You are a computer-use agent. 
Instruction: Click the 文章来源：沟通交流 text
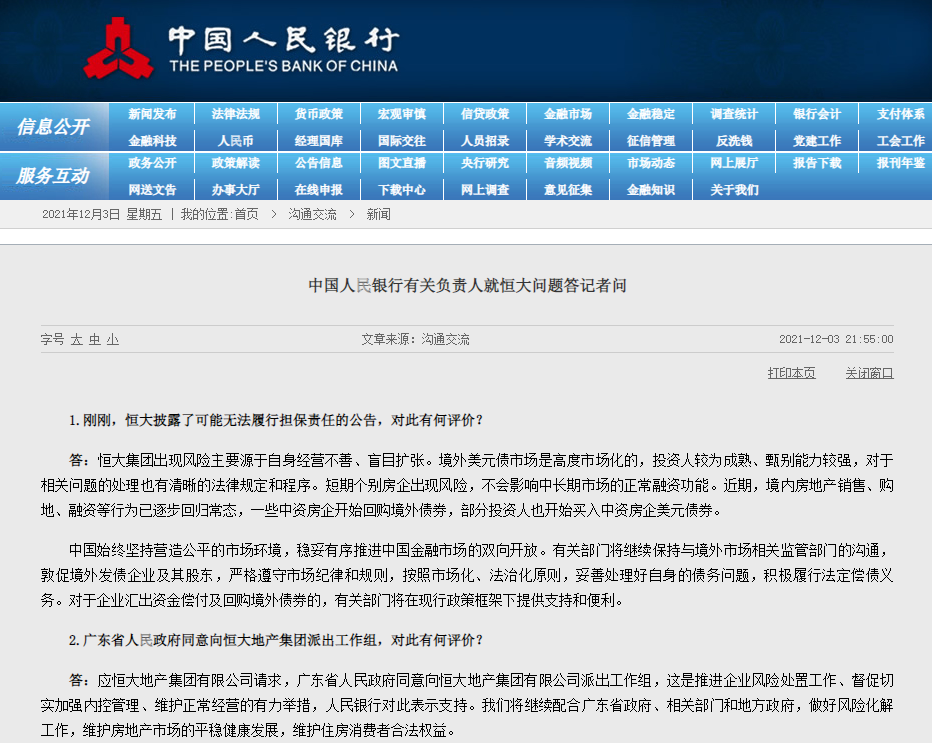[415, 339]
